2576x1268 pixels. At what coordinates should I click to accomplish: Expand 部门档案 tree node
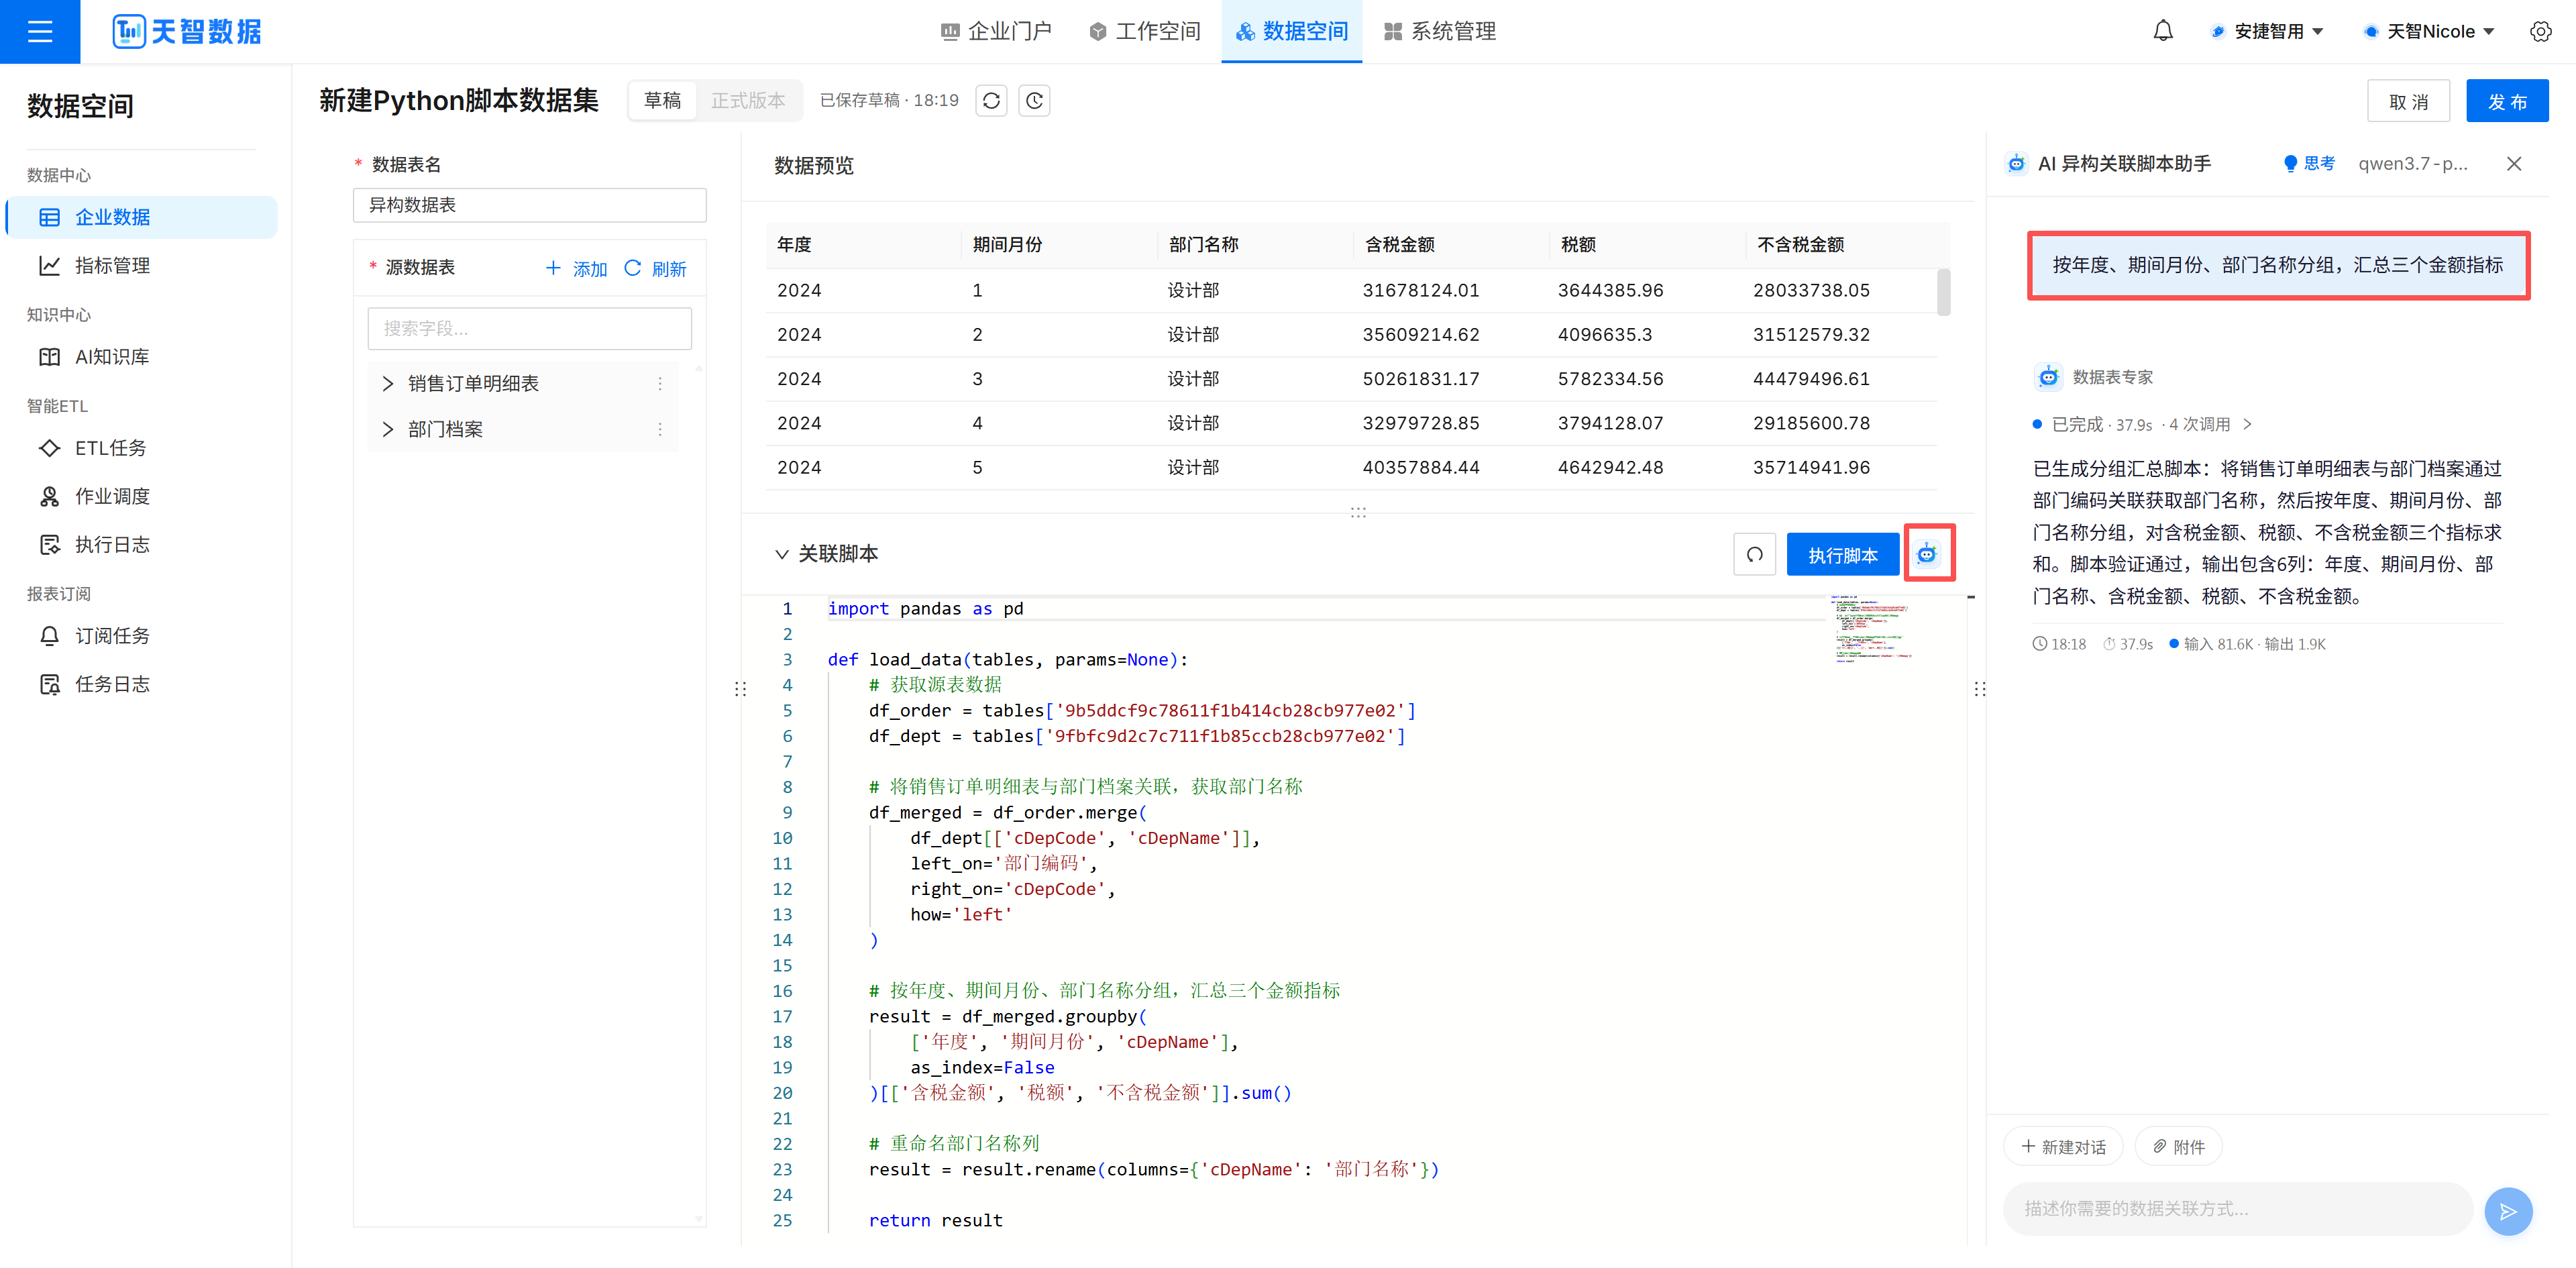388,429
